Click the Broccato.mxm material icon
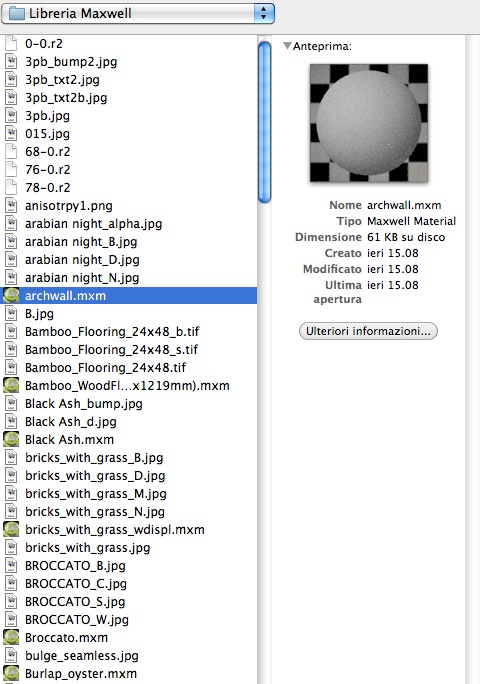This screenshot has height=684, width=480. click(11, 637)
